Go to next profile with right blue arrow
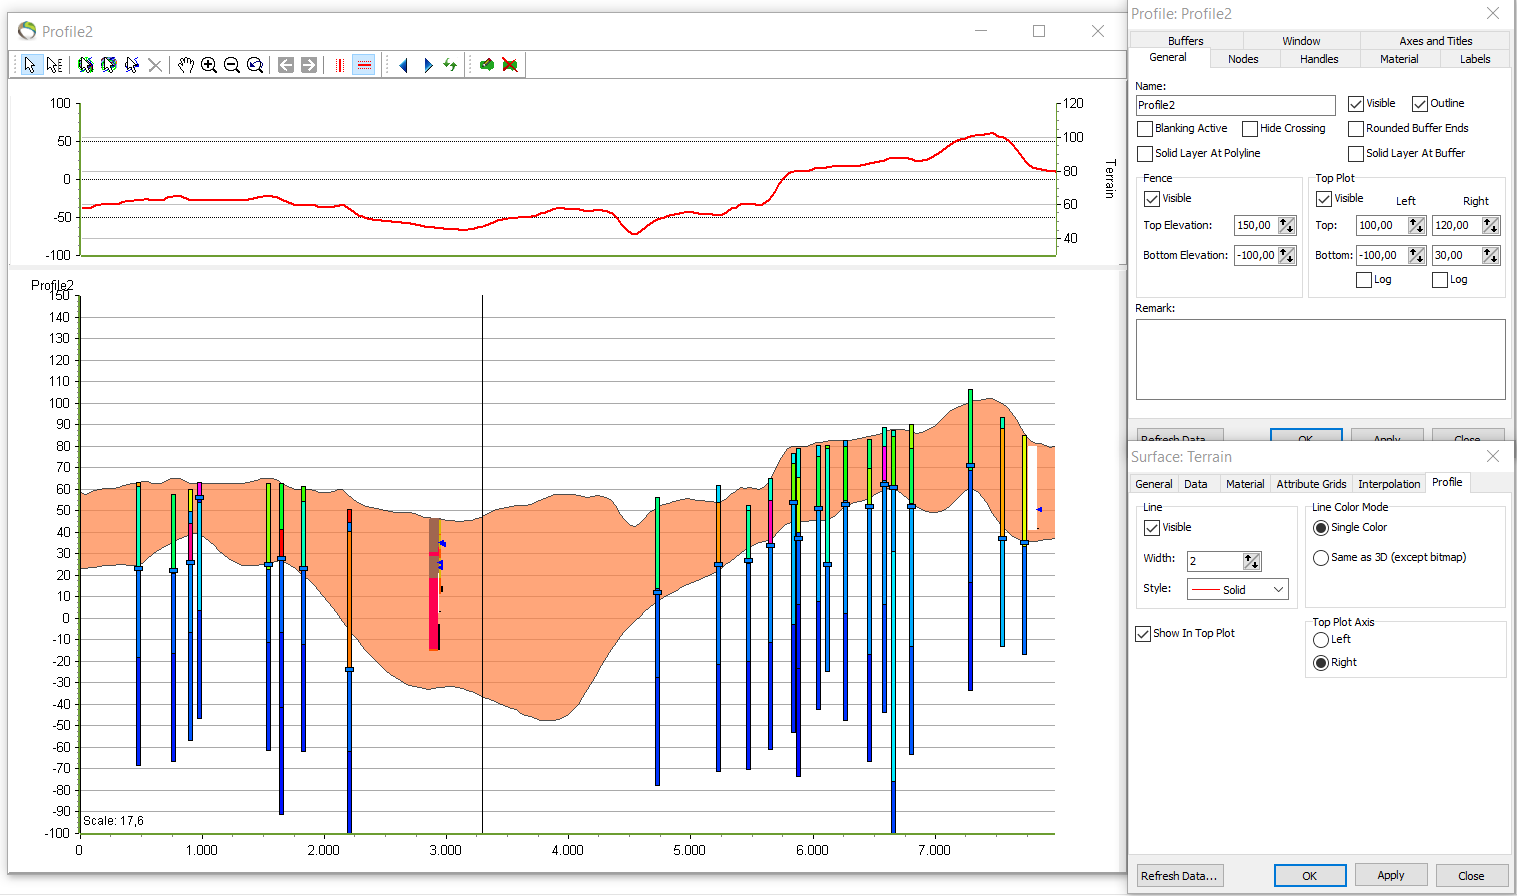The image size is (1517, 896). point(428,65)
